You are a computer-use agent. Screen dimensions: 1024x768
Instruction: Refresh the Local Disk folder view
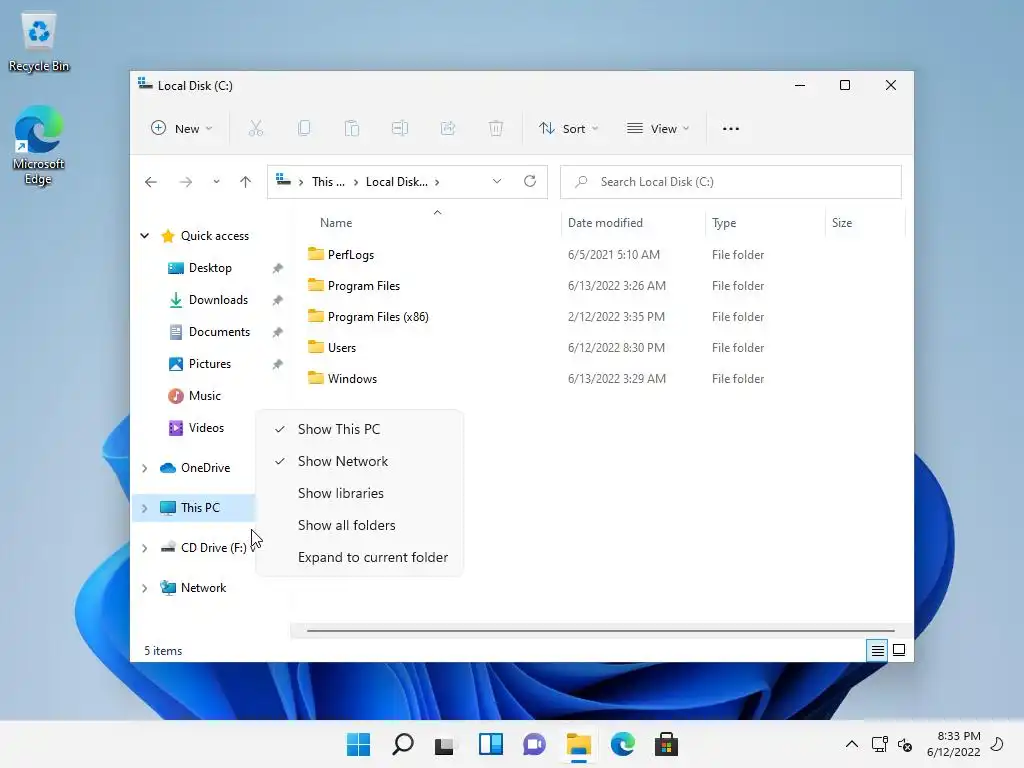(x=530, y=181)
